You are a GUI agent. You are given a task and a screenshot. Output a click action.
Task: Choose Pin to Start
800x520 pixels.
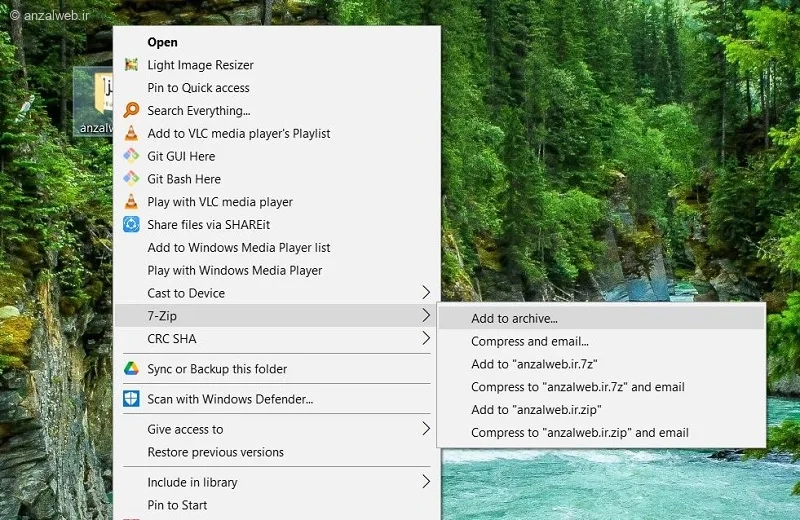tap(277, 505)
